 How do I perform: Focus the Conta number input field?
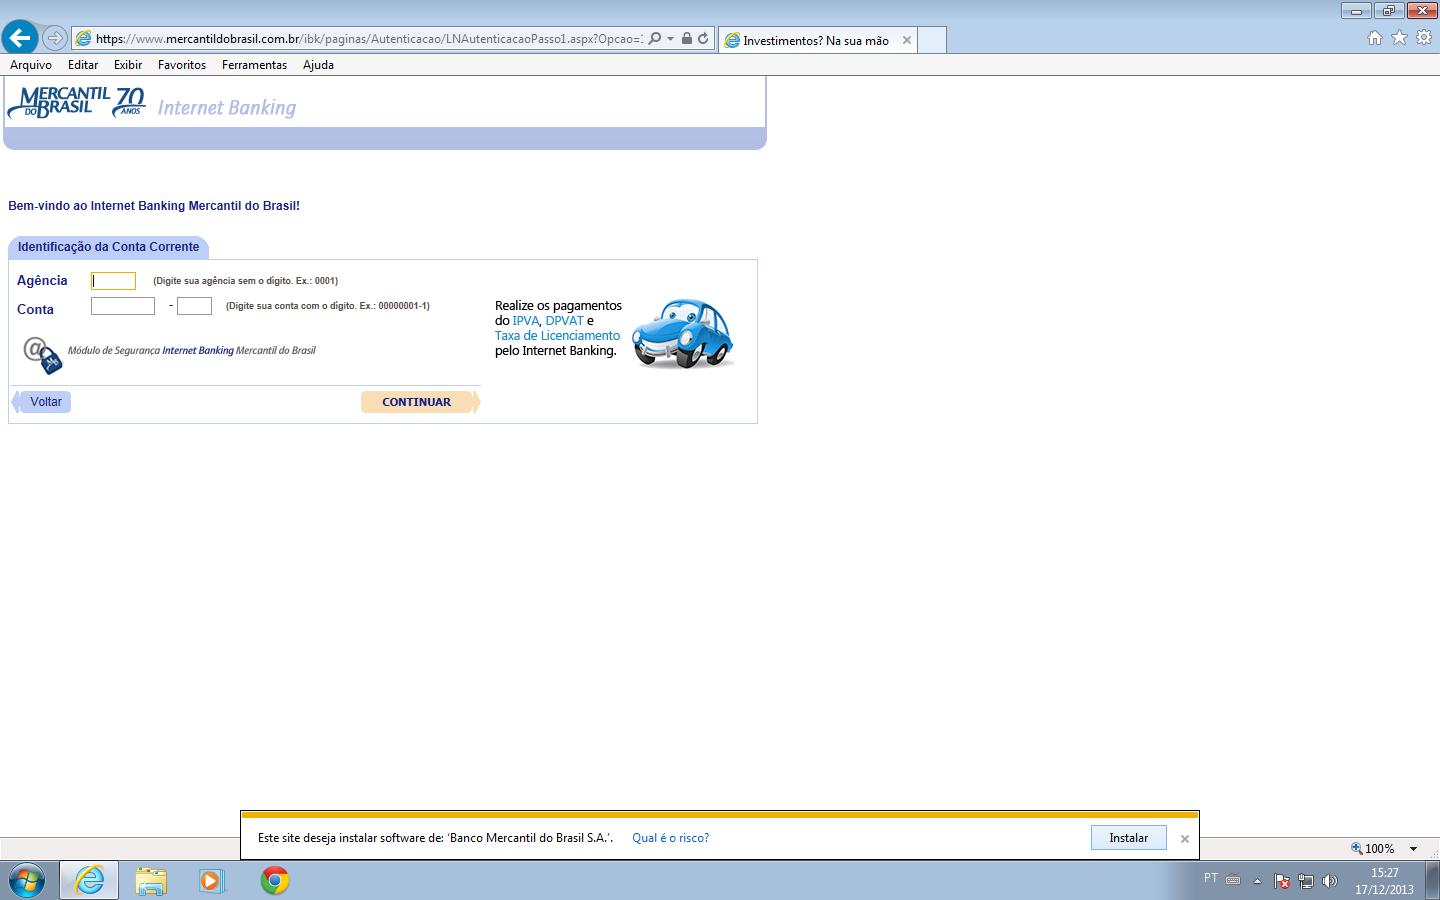(123, 306)
